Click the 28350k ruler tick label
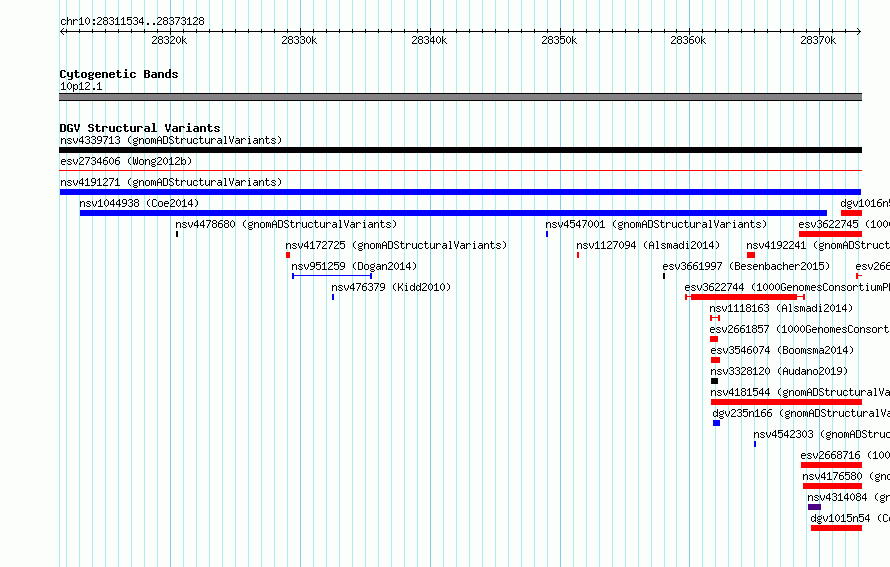Viewport: 890px width, 567px height. pyautogui.click(x=559, y=40)
